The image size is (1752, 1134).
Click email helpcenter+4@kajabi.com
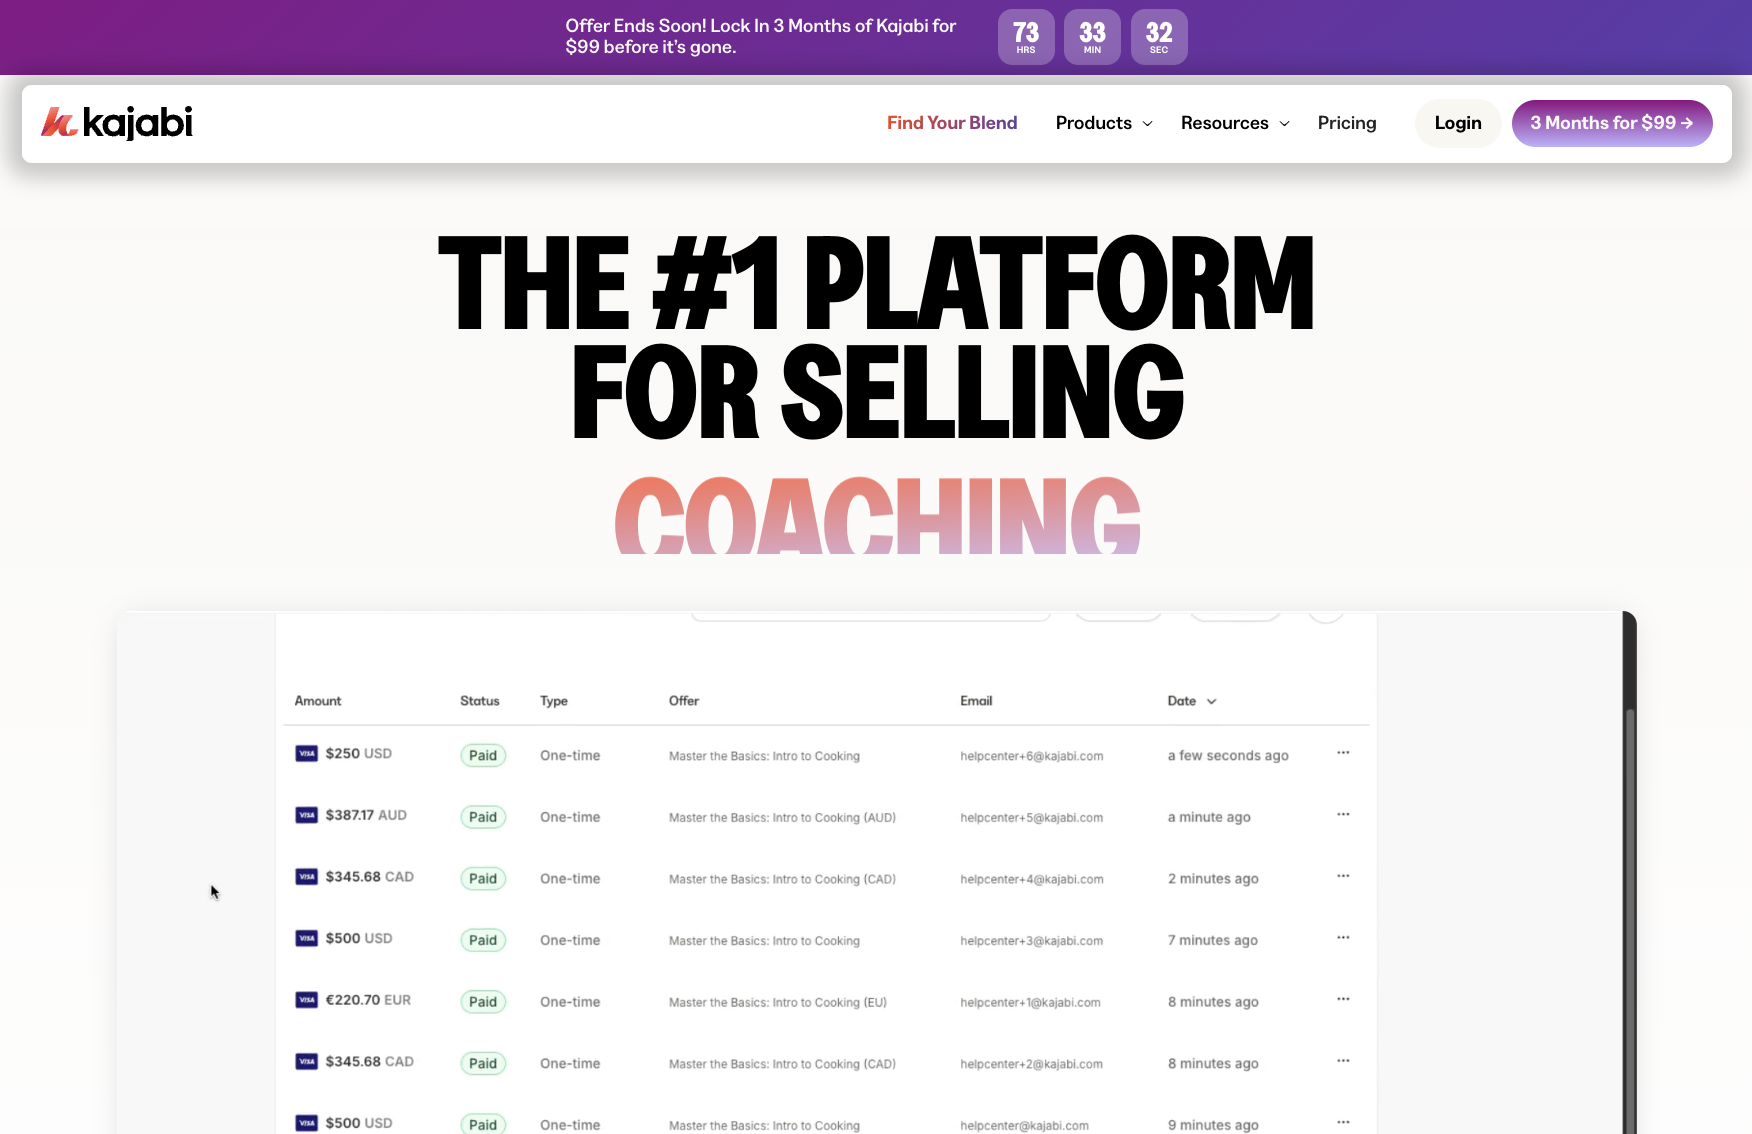pos(1032,880)
